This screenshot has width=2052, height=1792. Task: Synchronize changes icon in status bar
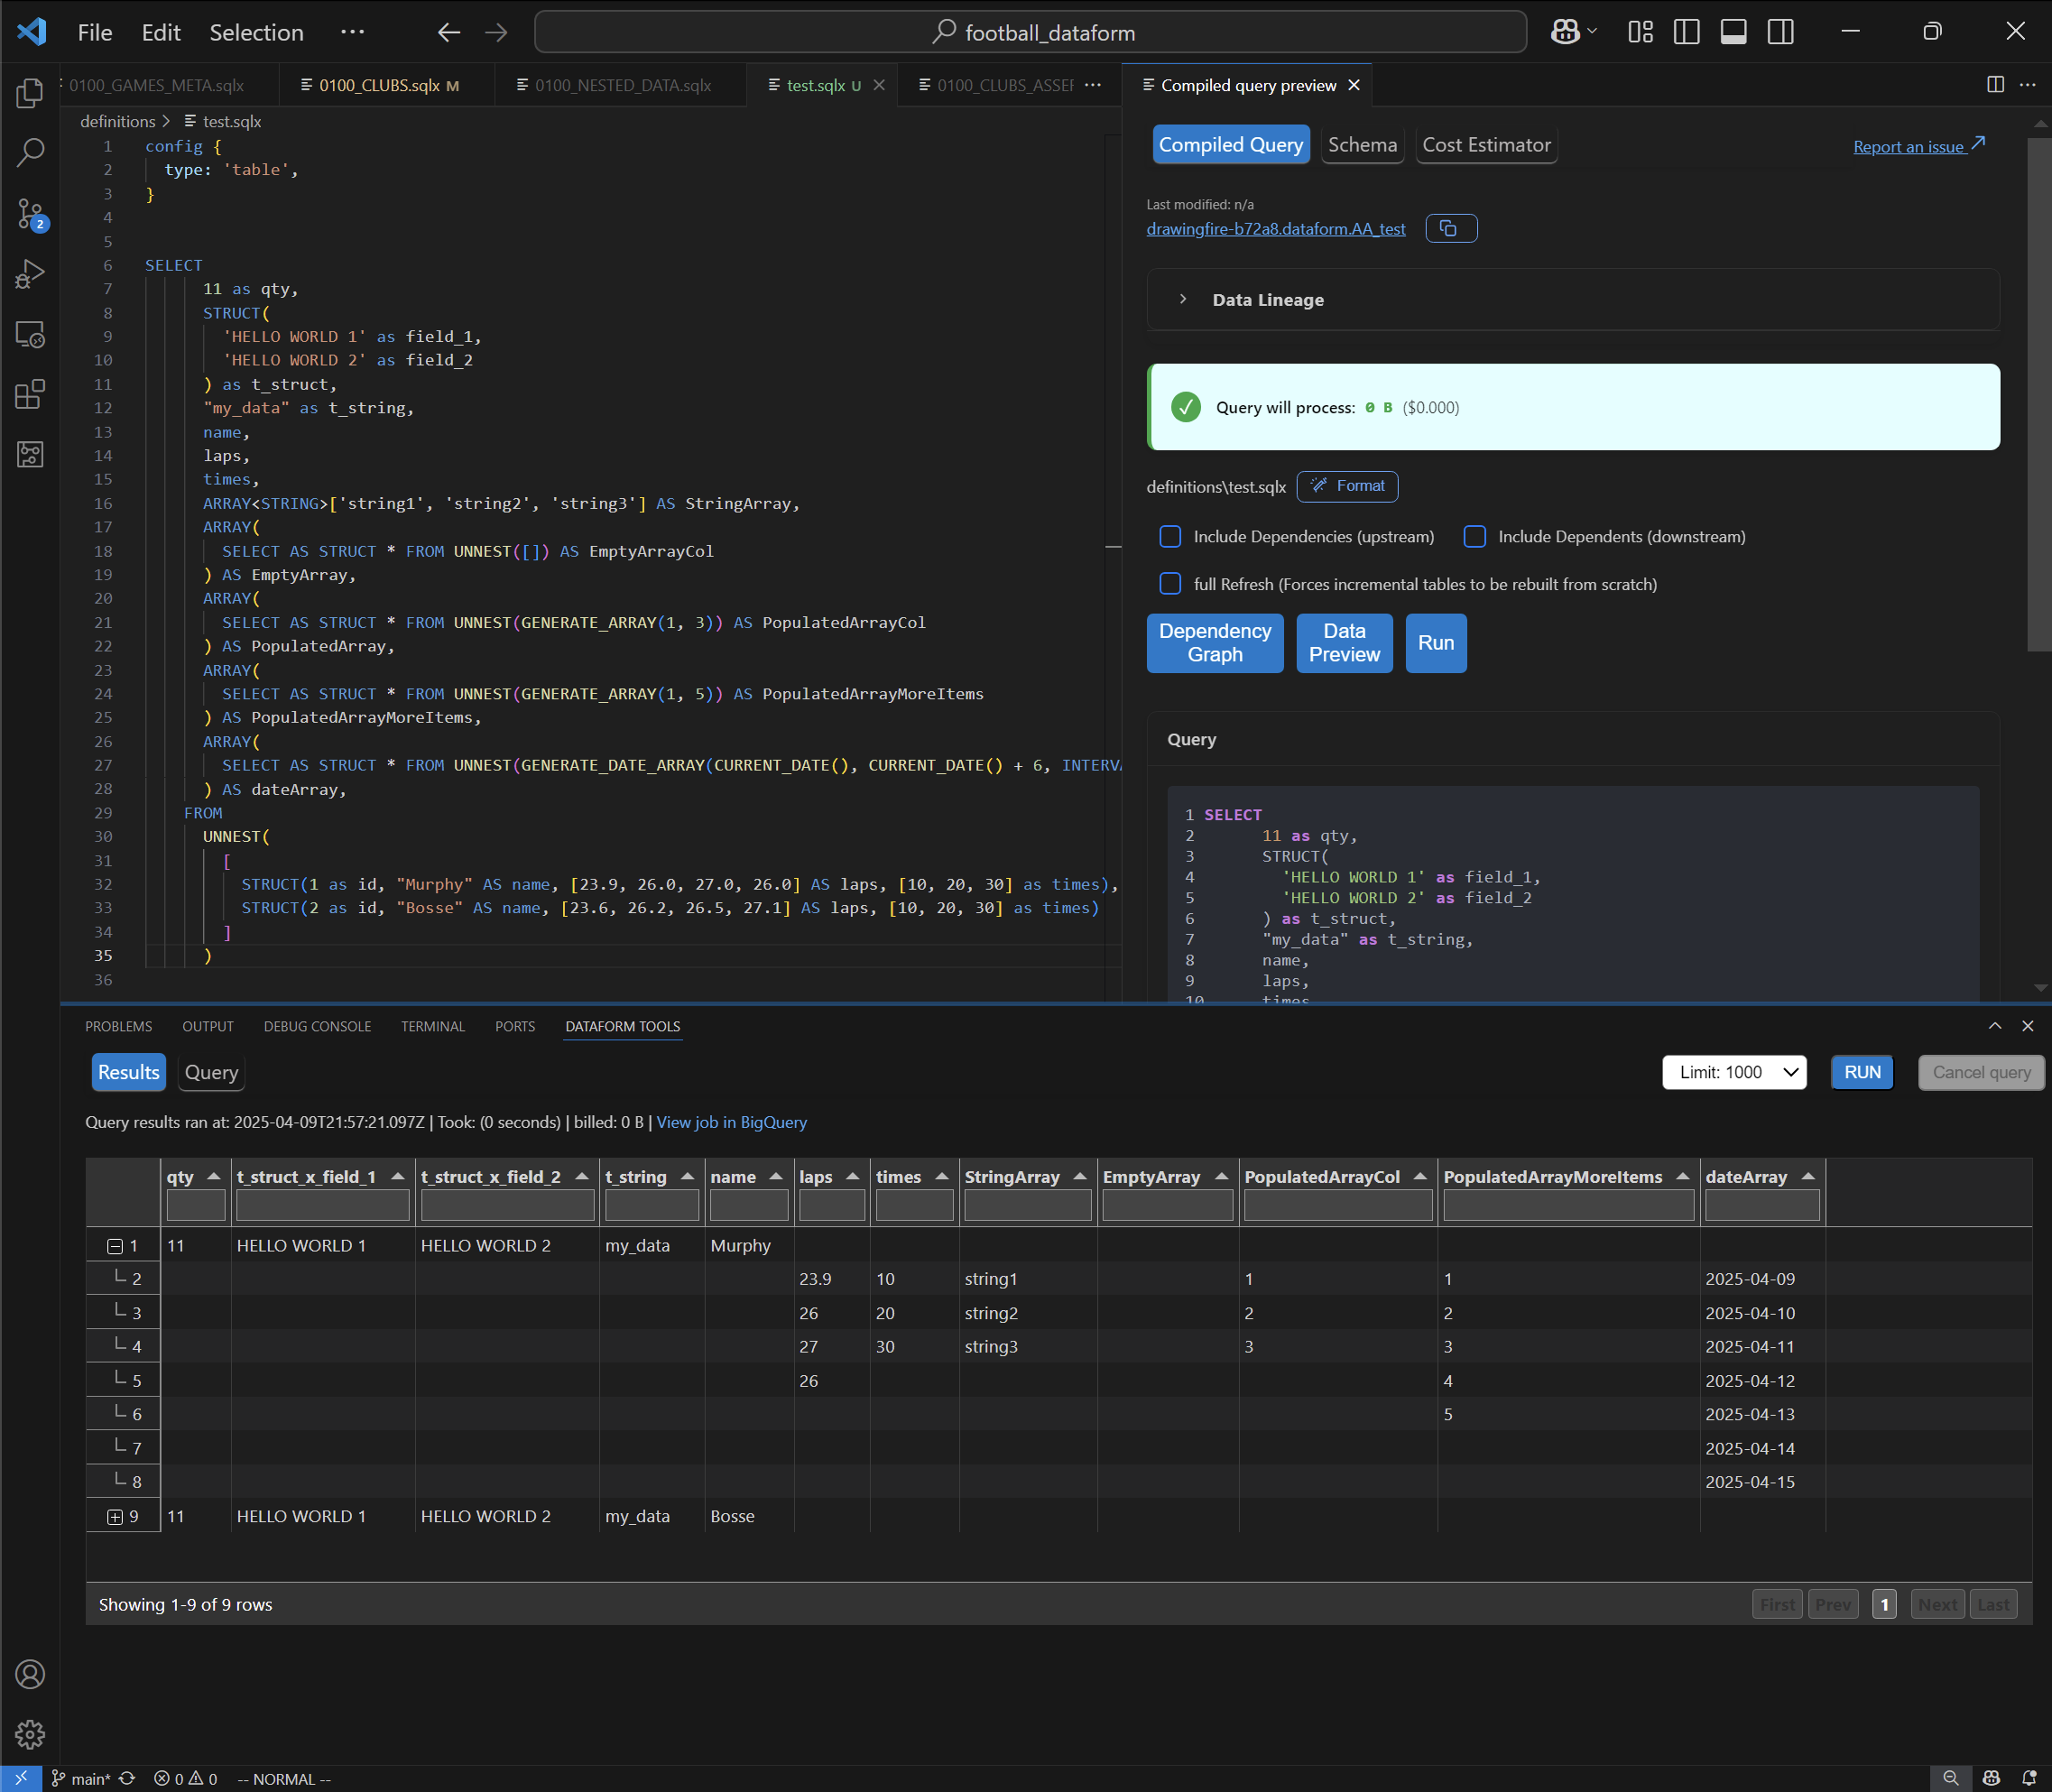pos(127,1779)
